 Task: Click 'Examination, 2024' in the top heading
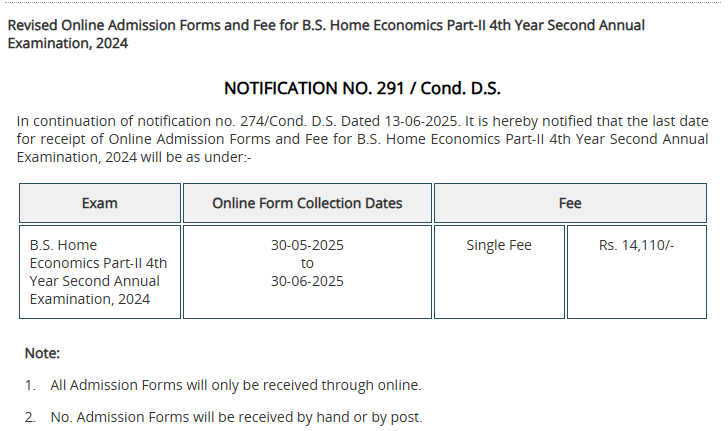[x=68, y=43]
